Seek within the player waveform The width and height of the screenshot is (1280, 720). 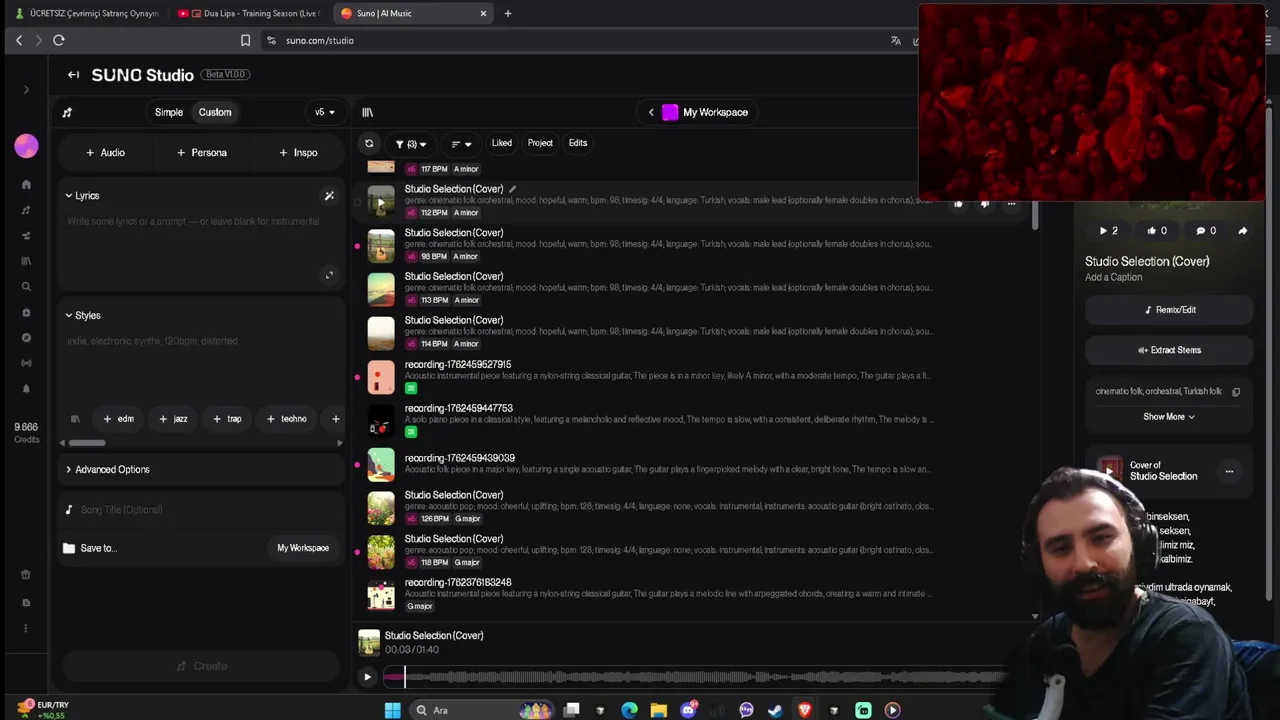click(x=695, y=677)
